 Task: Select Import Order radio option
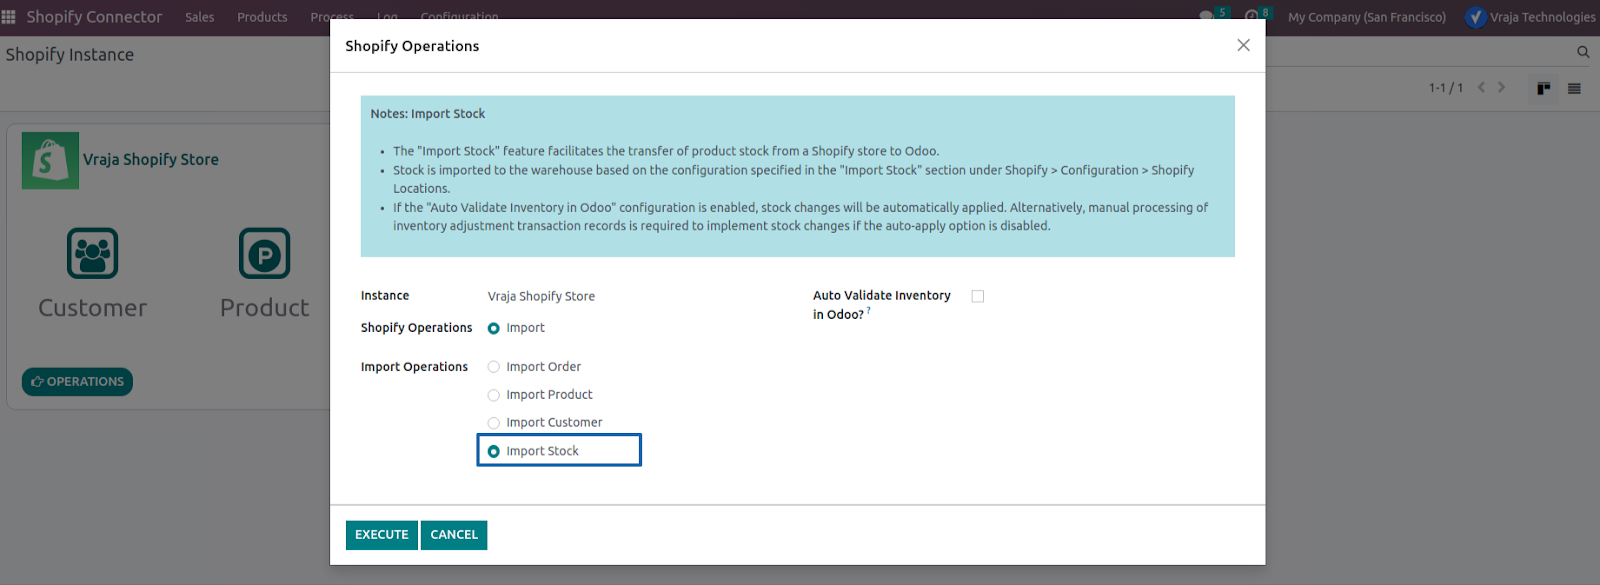tap(494, 367)
